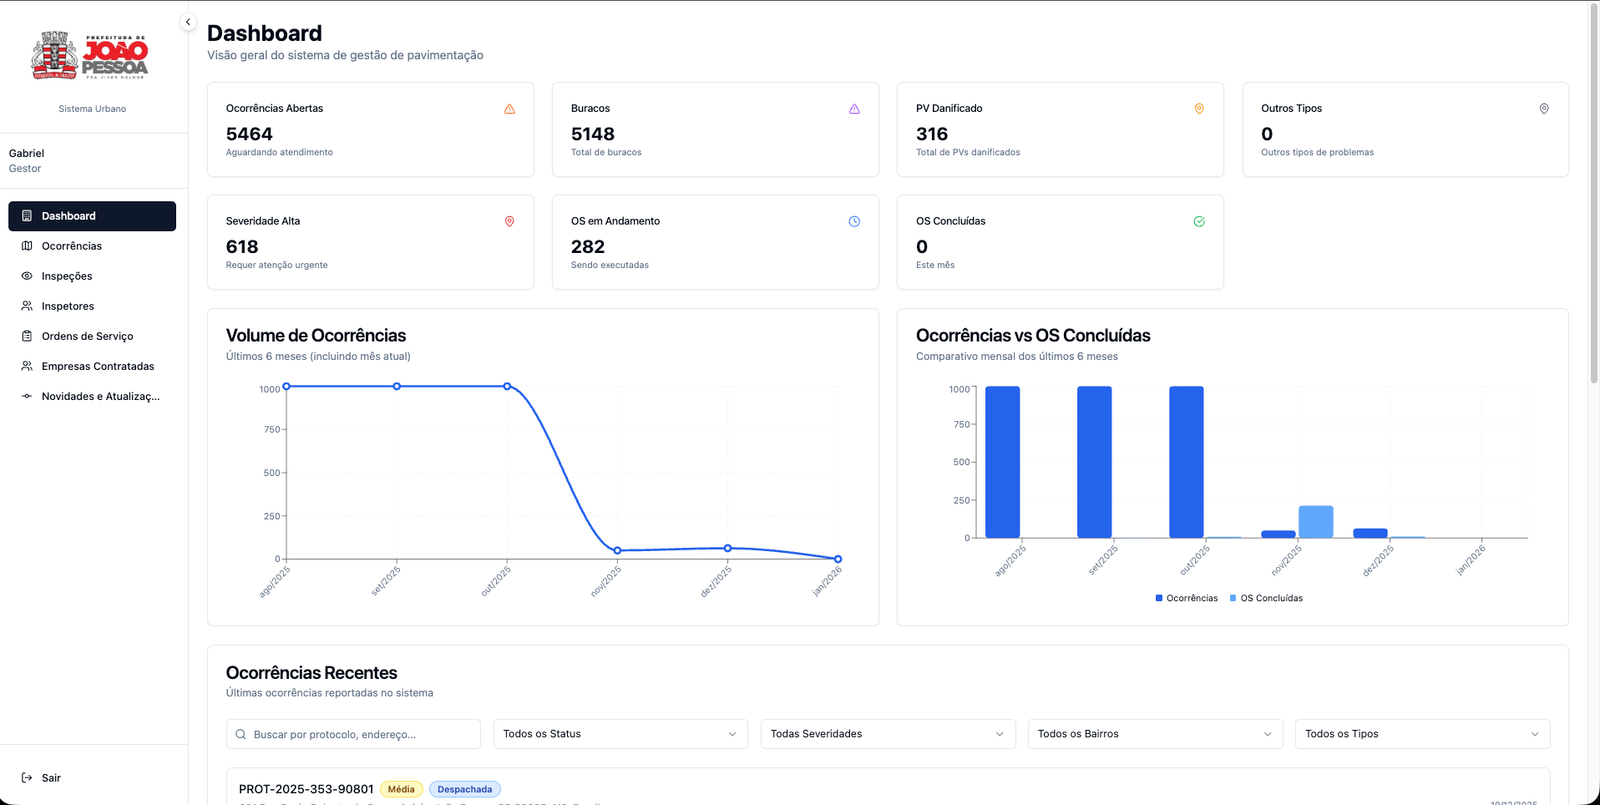Open the Todos os Status dropdown
This screenshot has width=1600, height=805.
pos(620,734)
